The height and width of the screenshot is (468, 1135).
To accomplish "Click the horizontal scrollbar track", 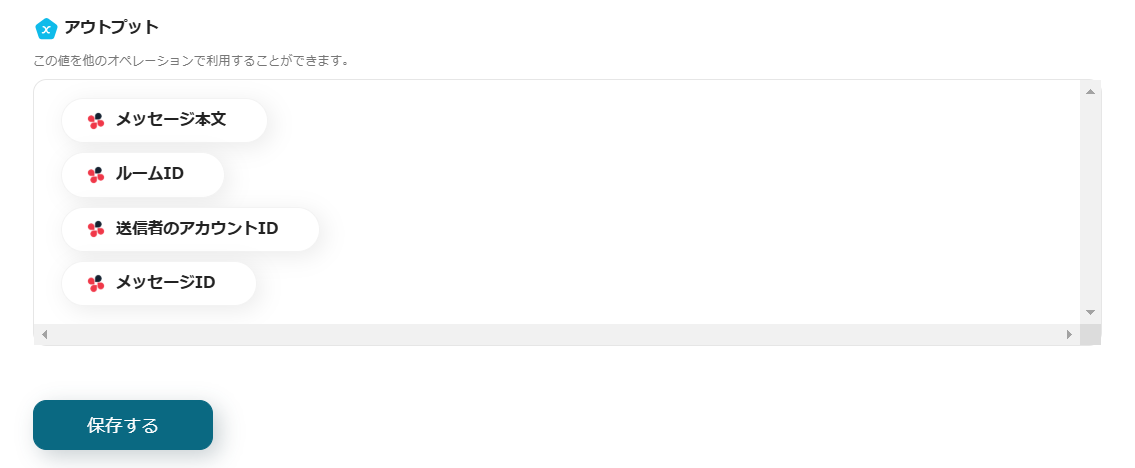I will pyautogui.click(x=550, y=334).
